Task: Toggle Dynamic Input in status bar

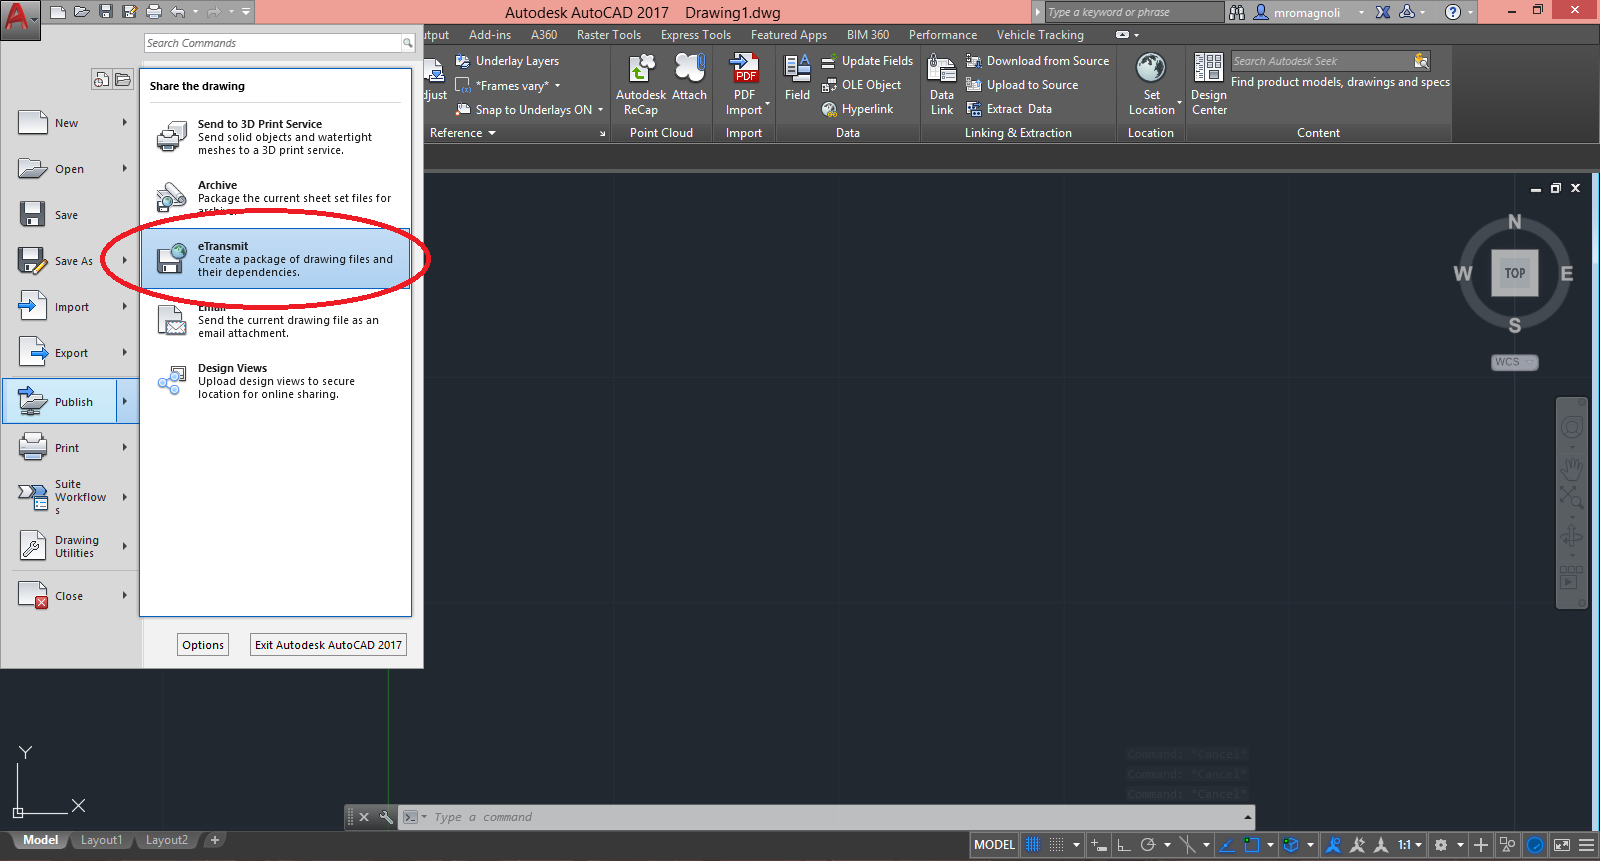Action: (x=1098, y=845)
